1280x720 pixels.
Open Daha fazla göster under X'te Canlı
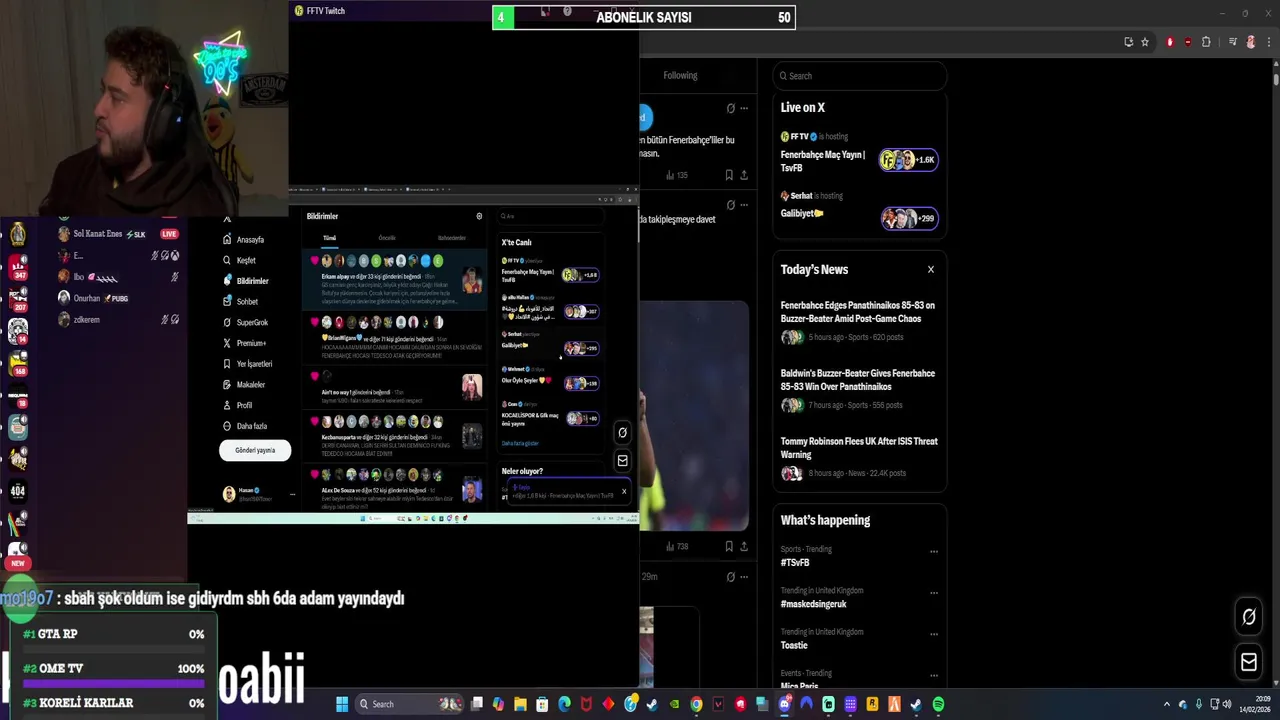[x=520, y=443]
